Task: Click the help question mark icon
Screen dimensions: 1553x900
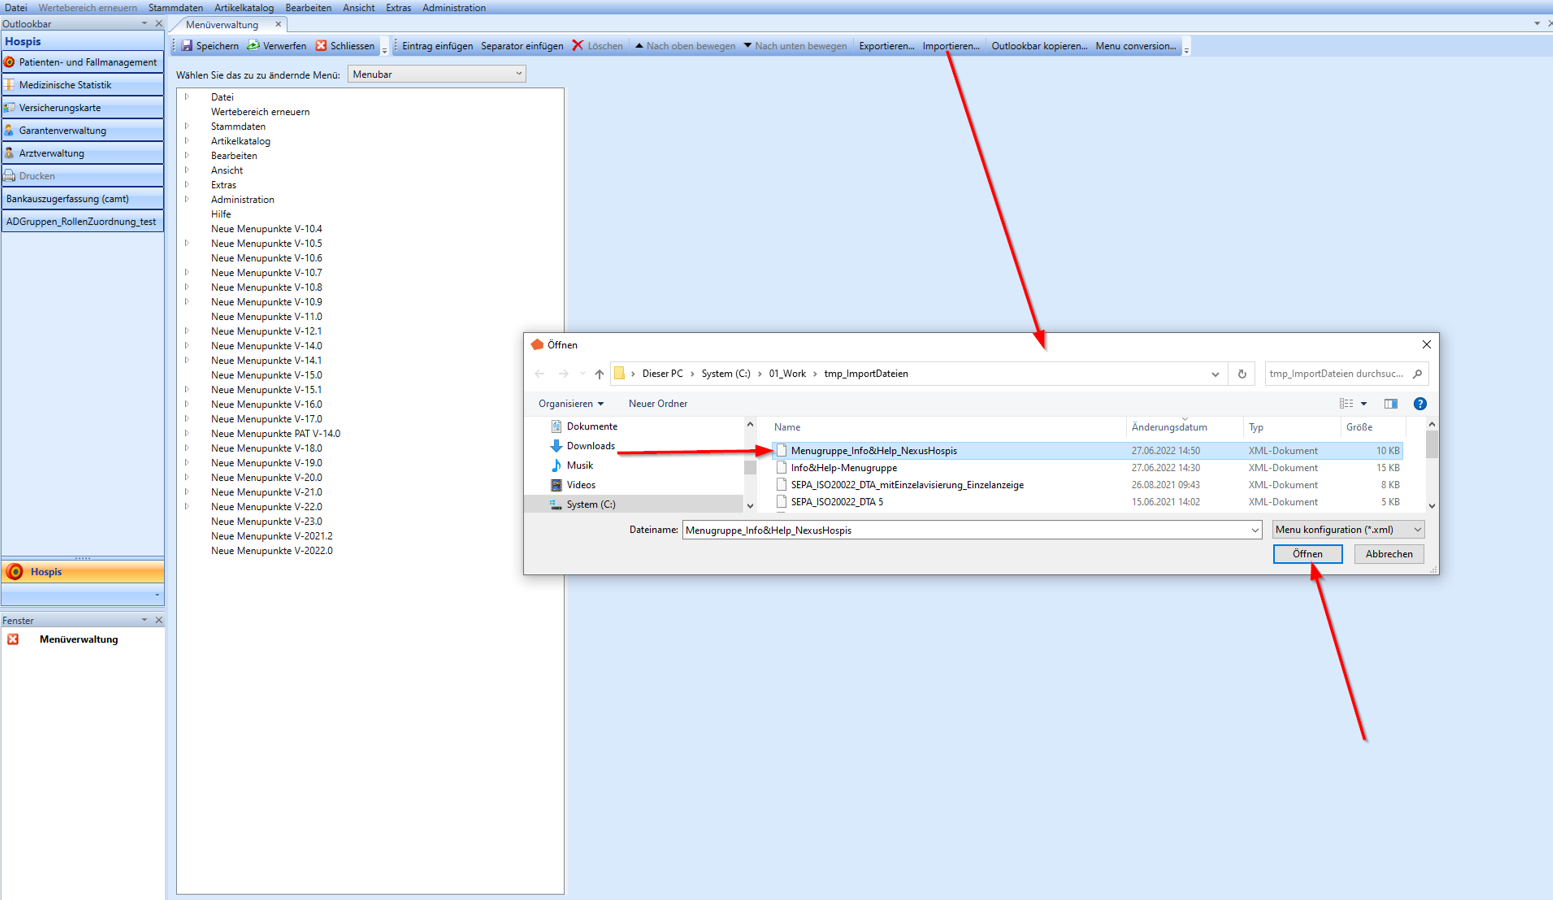Action: click(1419, 404)
